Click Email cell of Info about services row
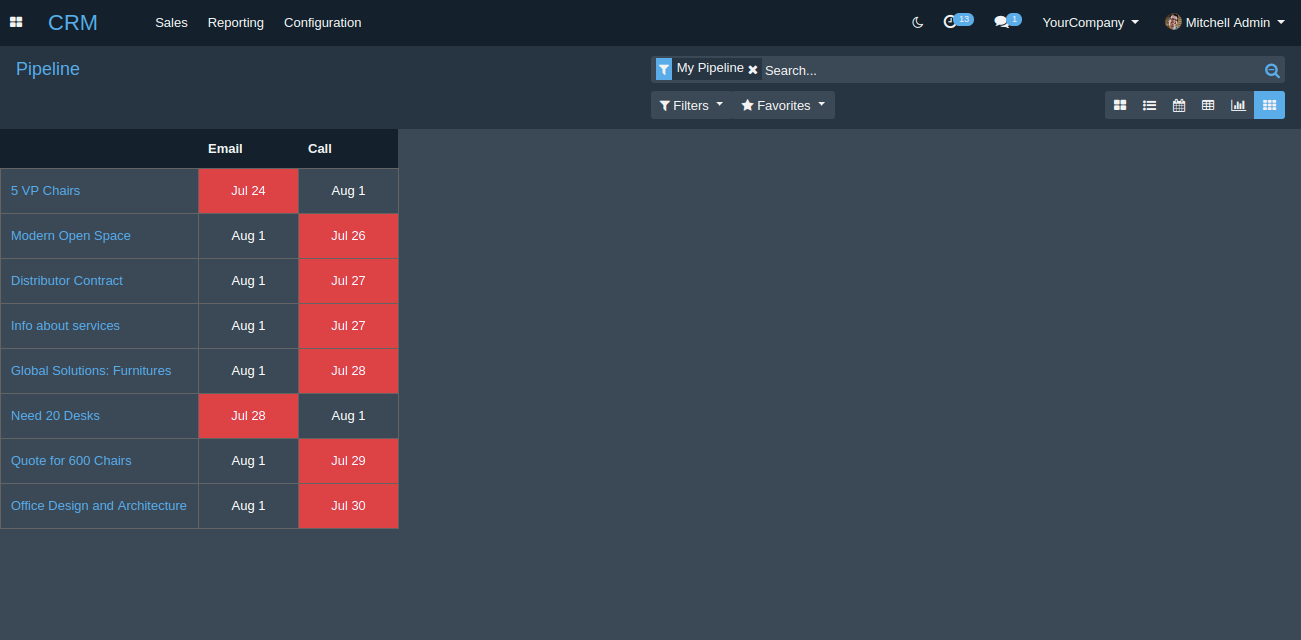 (x=248, y=325)
